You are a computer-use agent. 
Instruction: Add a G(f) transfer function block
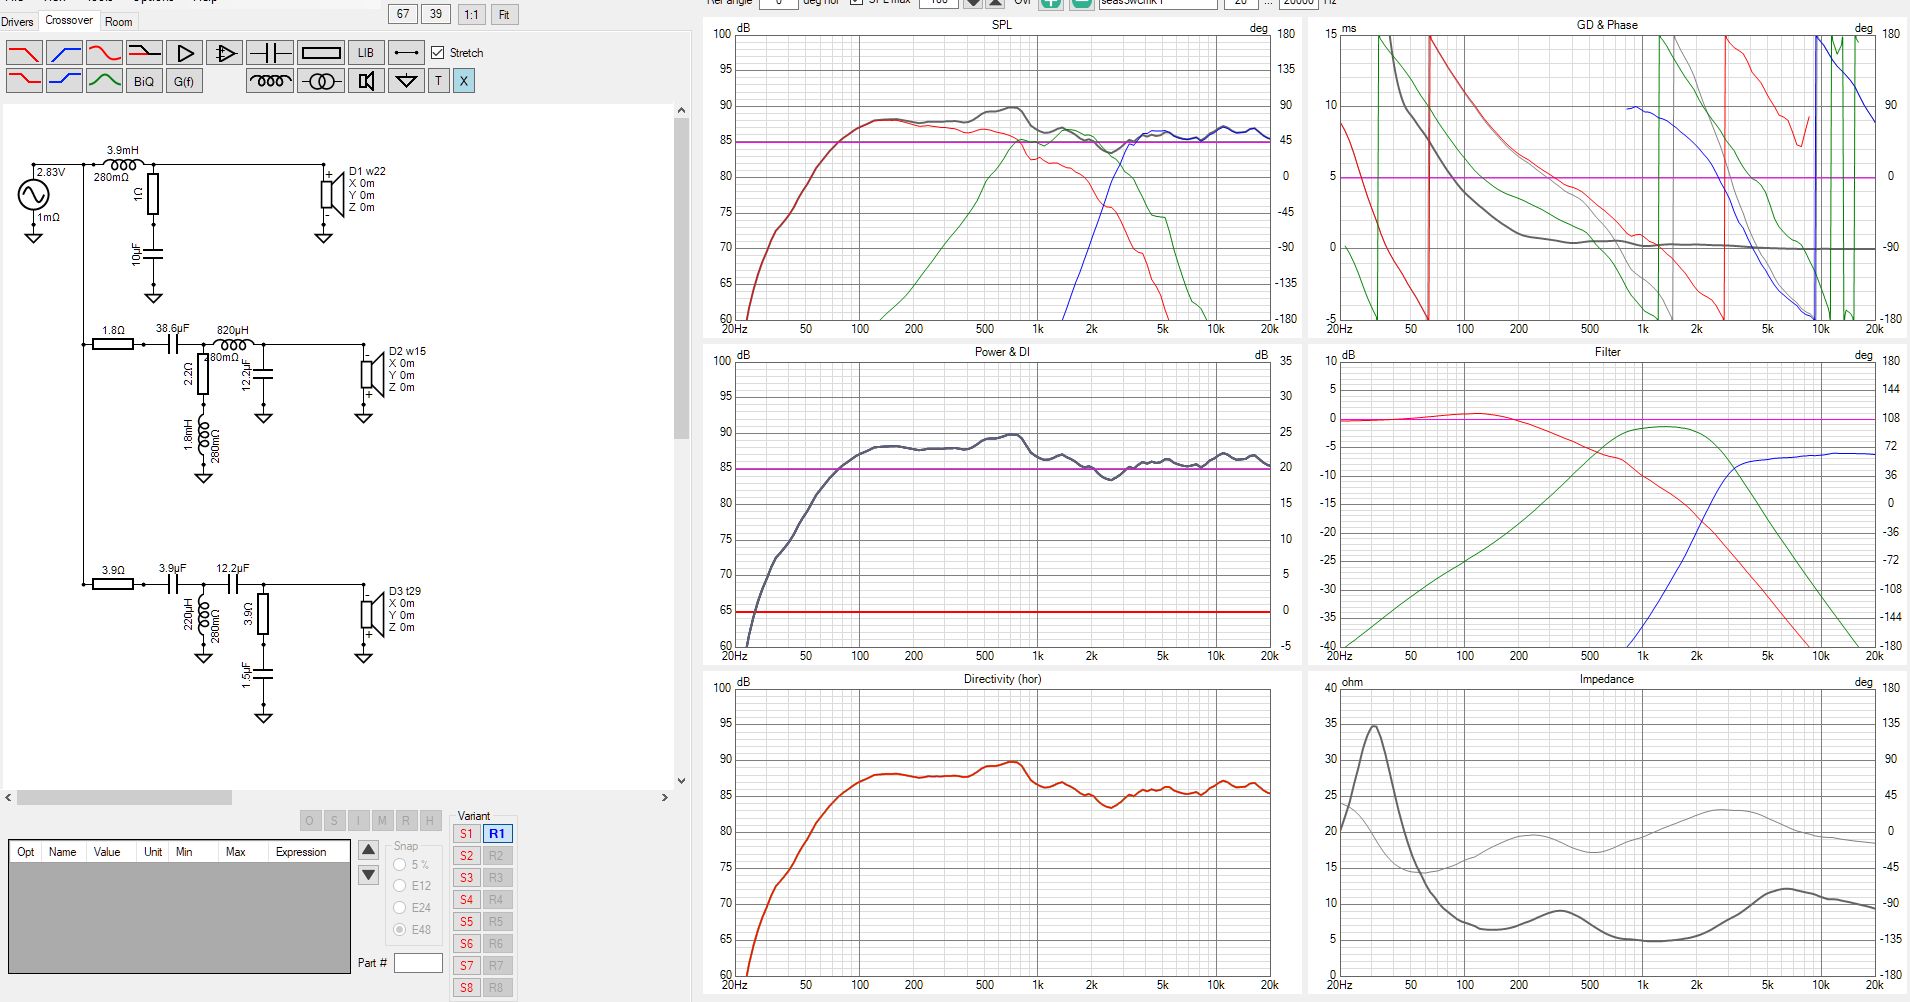coord(184,81)
